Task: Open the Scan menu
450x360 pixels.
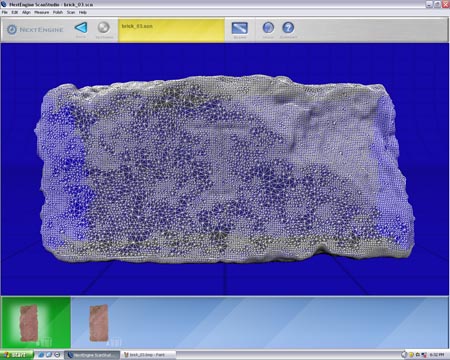Action: [71, 12]
